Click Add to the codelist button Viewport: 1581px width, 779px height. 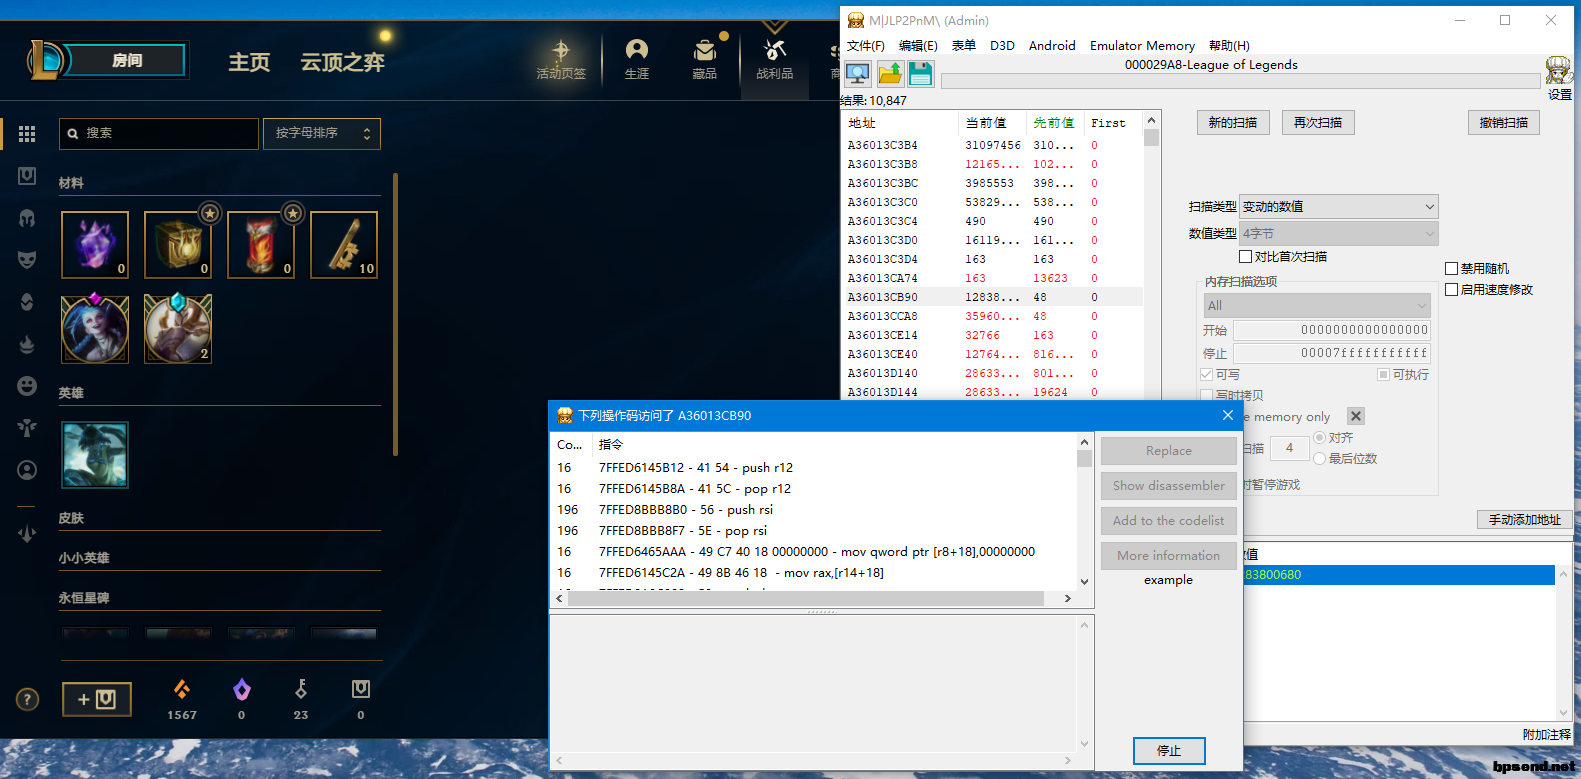click(x=1169, y=521)
